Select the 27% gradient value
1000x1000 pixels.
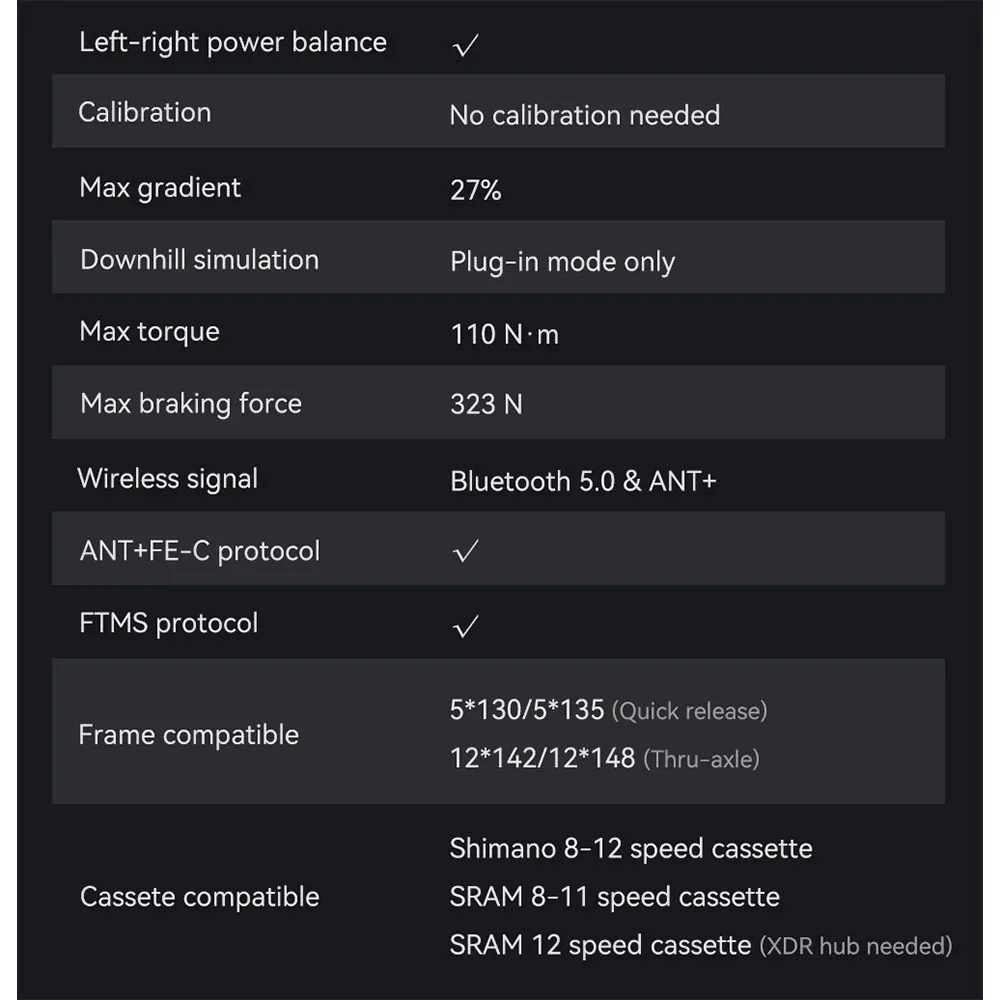(475, 190)
